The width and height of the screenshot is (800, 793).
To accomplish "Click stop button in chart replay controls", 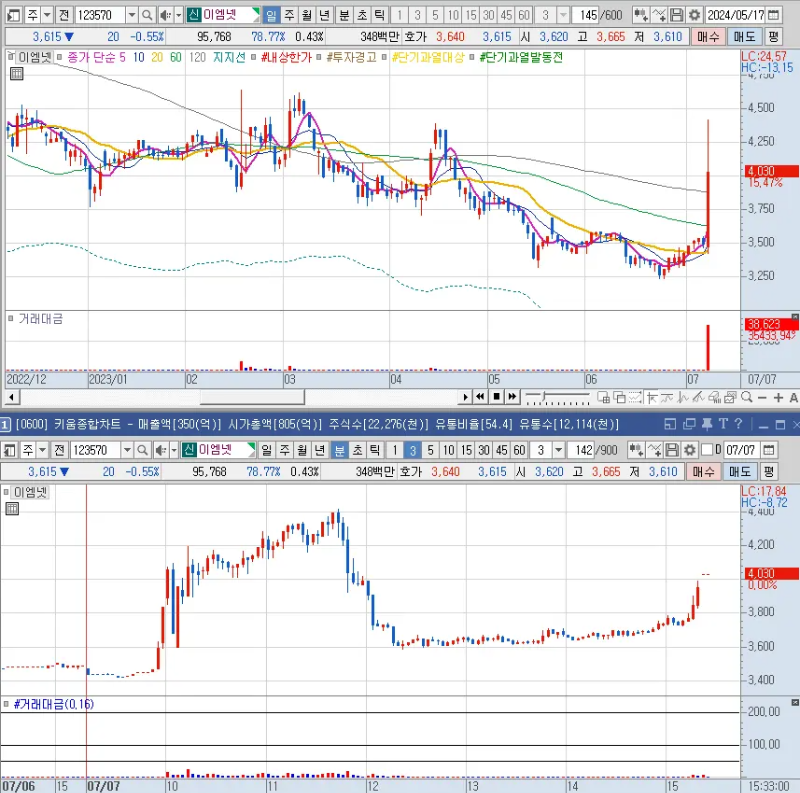I will (x=496, y=397).
